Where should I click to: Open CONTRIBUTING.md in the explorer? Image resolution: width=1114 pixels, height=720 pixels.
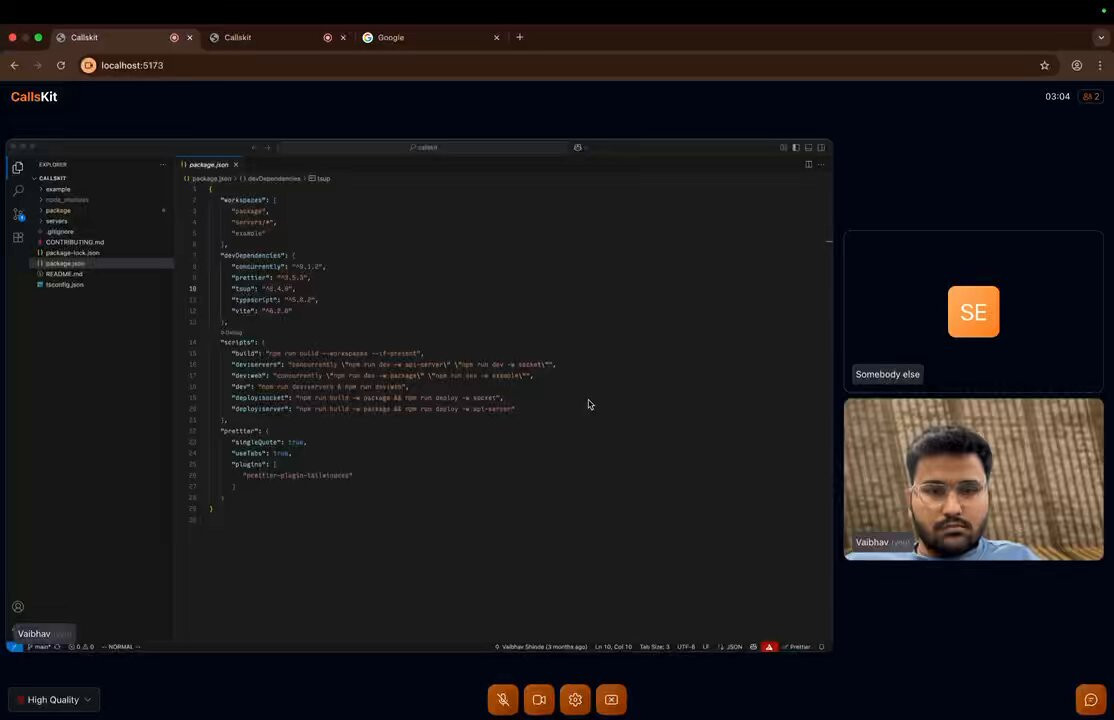[x=75, y=242]
